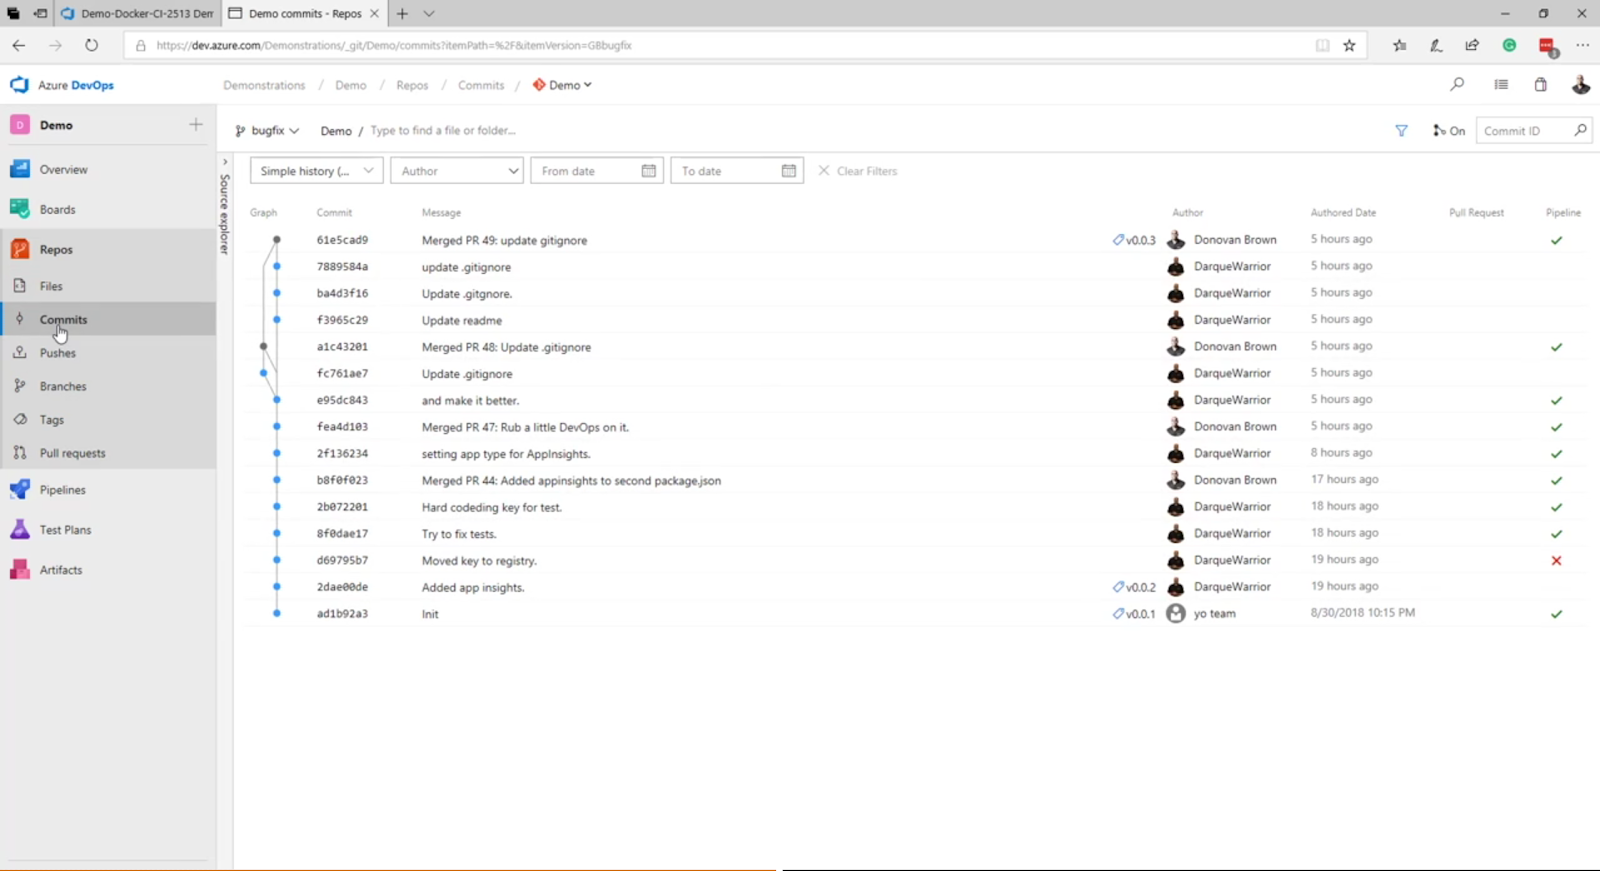Open the To date calendar icon
1600x871 pixels.
[788, 171]
